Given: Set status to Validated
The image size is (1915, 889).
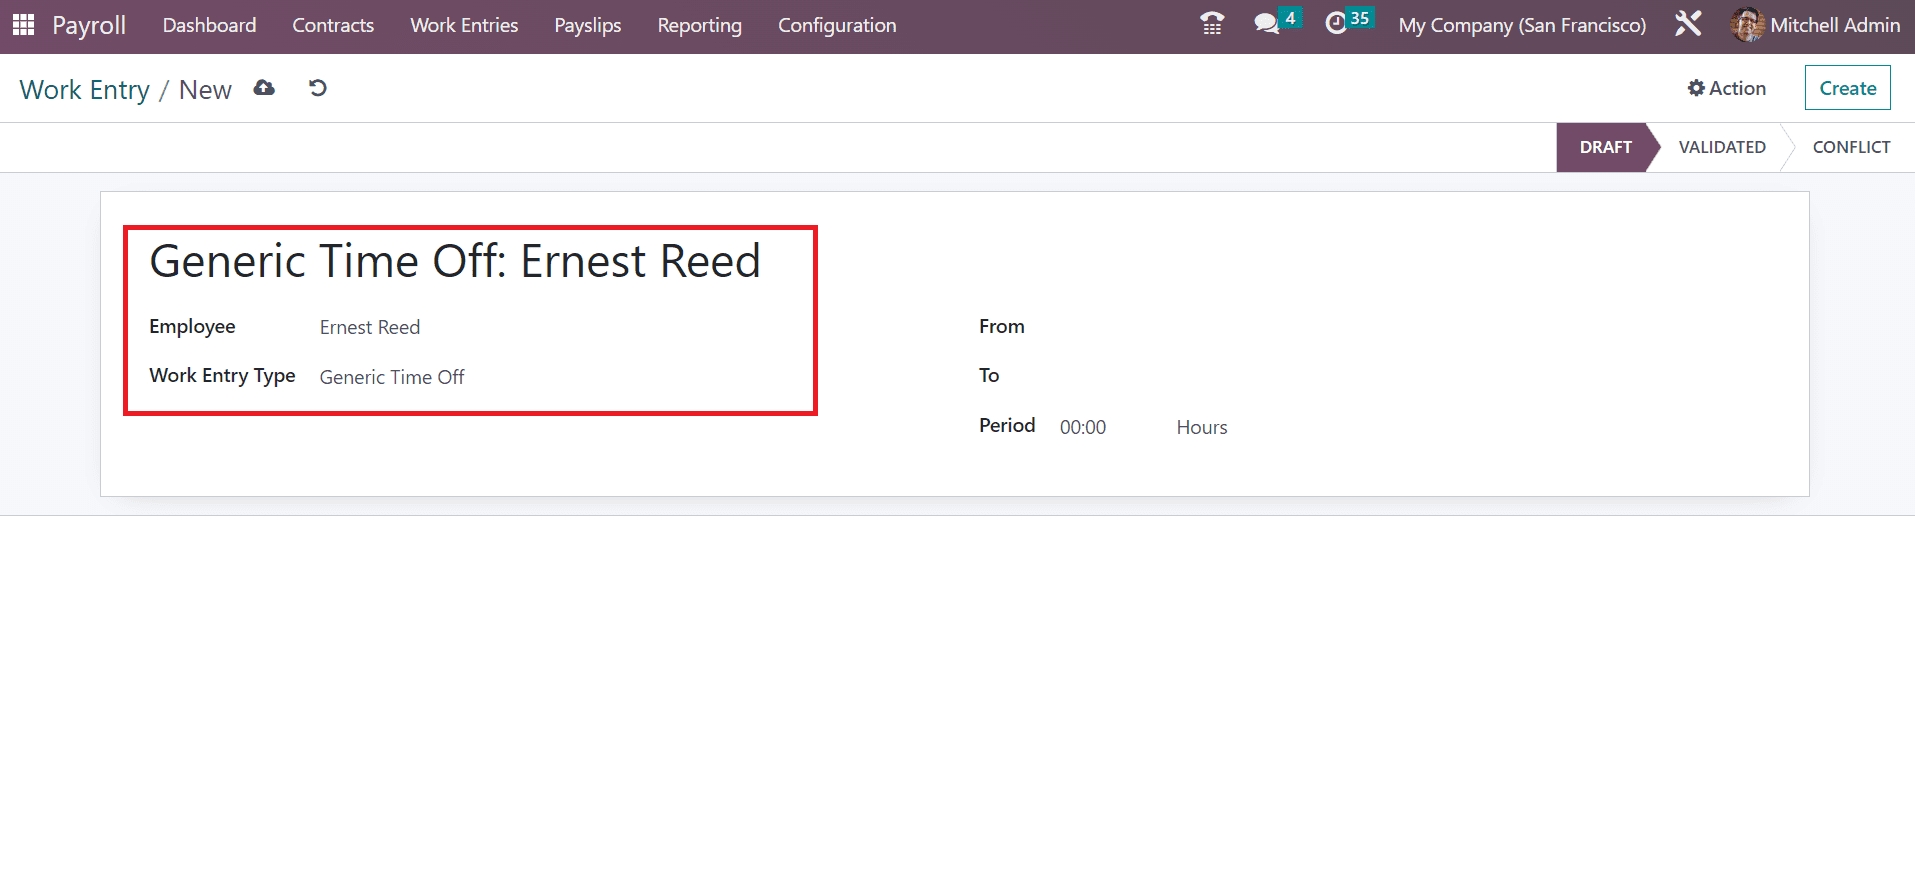Looking at the screenshot, I should click(1721, 147).
